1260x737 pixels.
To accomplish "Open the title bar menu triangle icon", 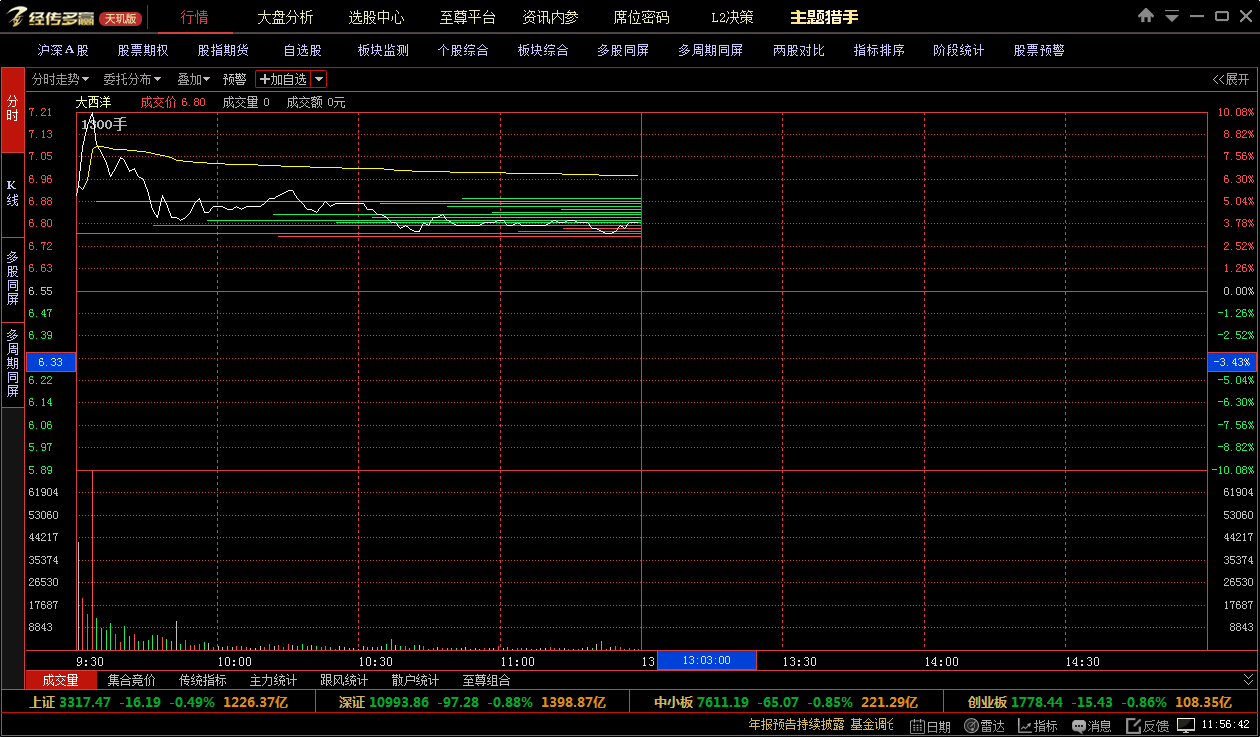I will coord(1171,17).
